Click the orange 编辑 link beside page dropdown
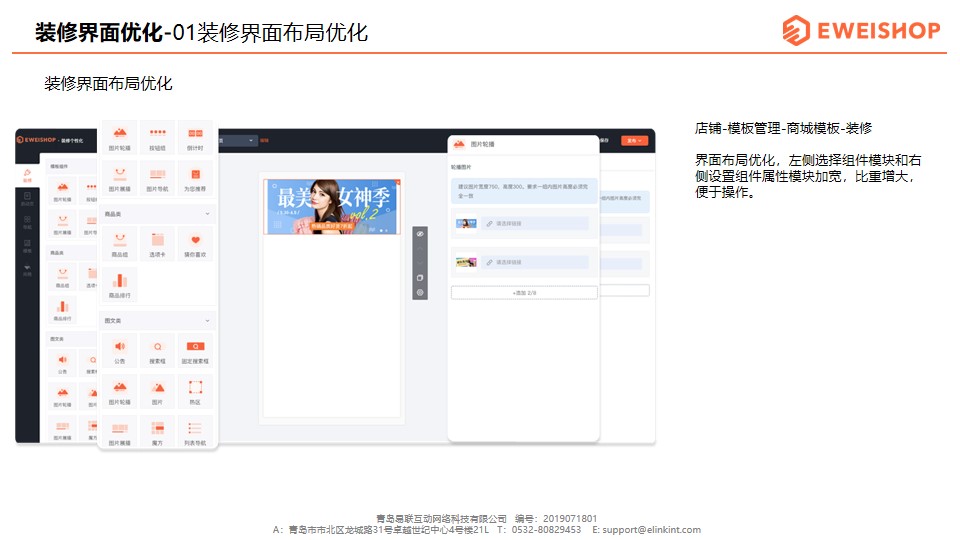This screenshot has width=960, height=540. (x=264, y=141)
